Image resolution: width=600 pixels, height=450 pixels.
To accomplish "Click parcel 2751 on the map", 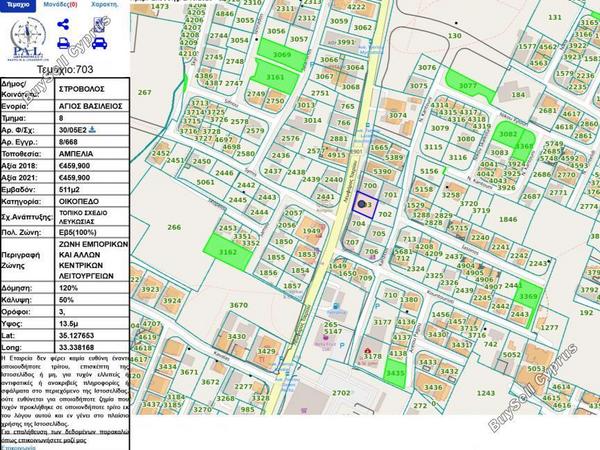I will click(x=320, y=93).
